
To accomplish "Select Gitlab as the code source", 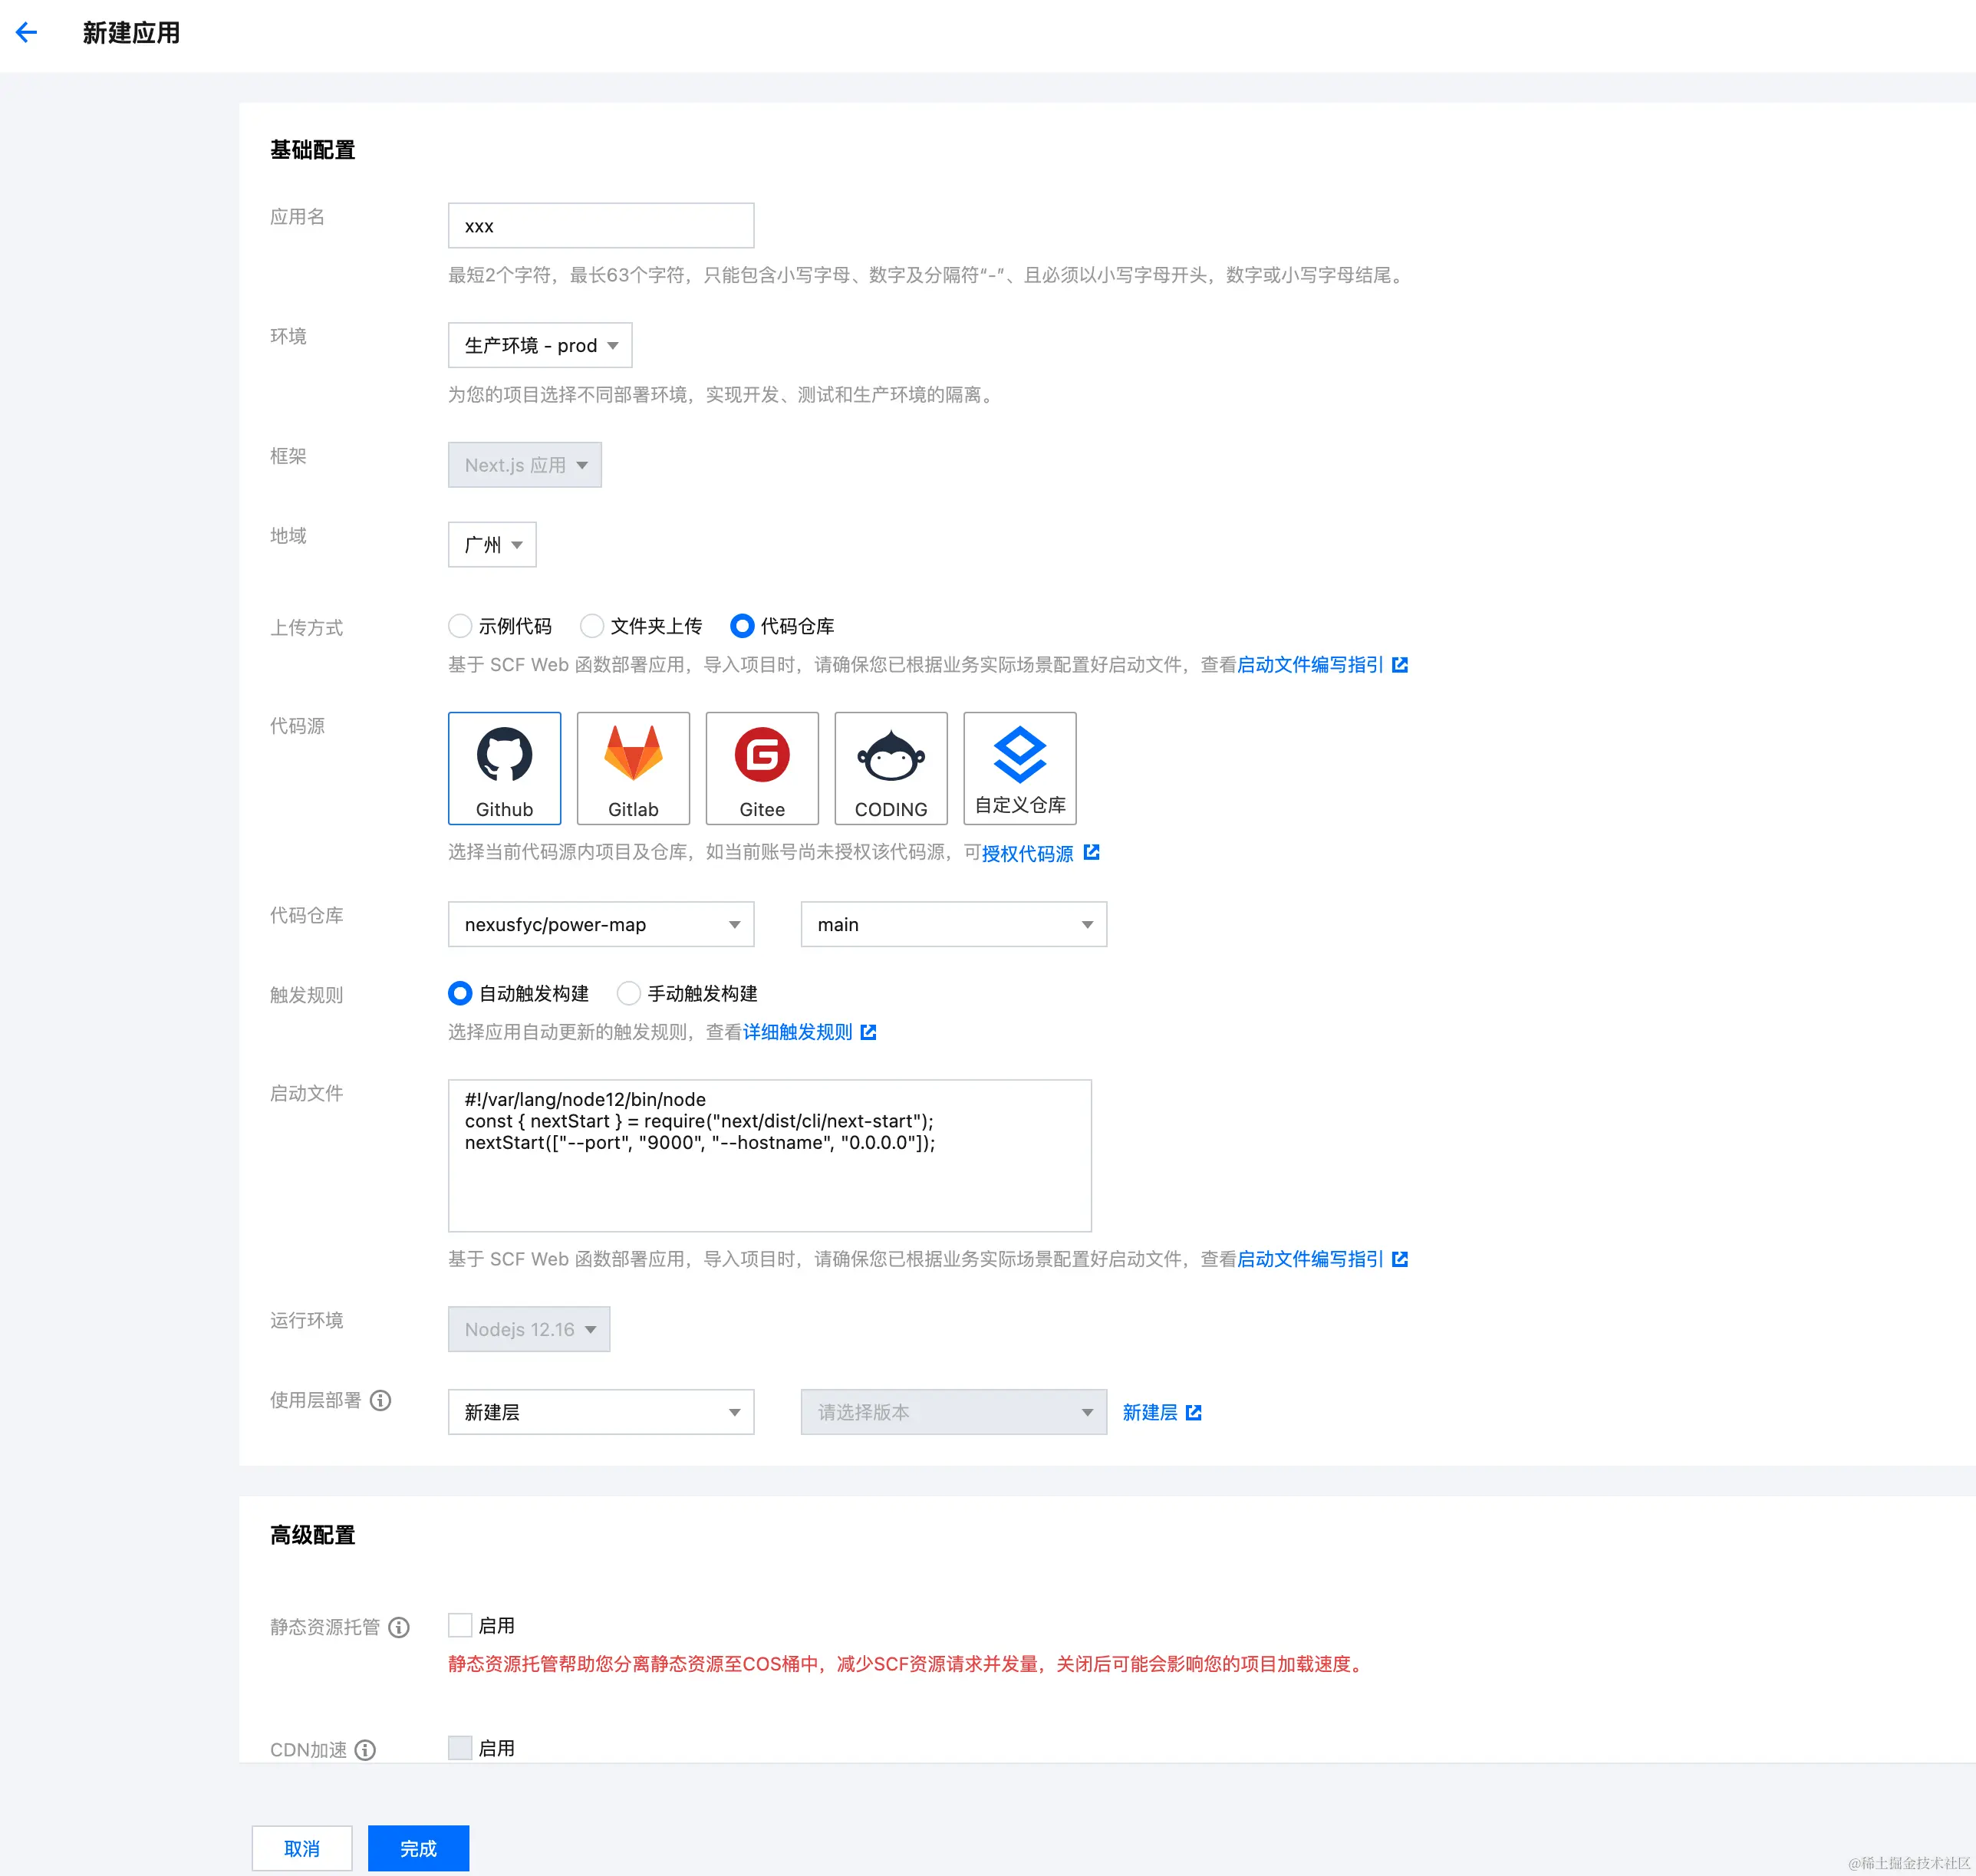I will click(x=633, y=768).
